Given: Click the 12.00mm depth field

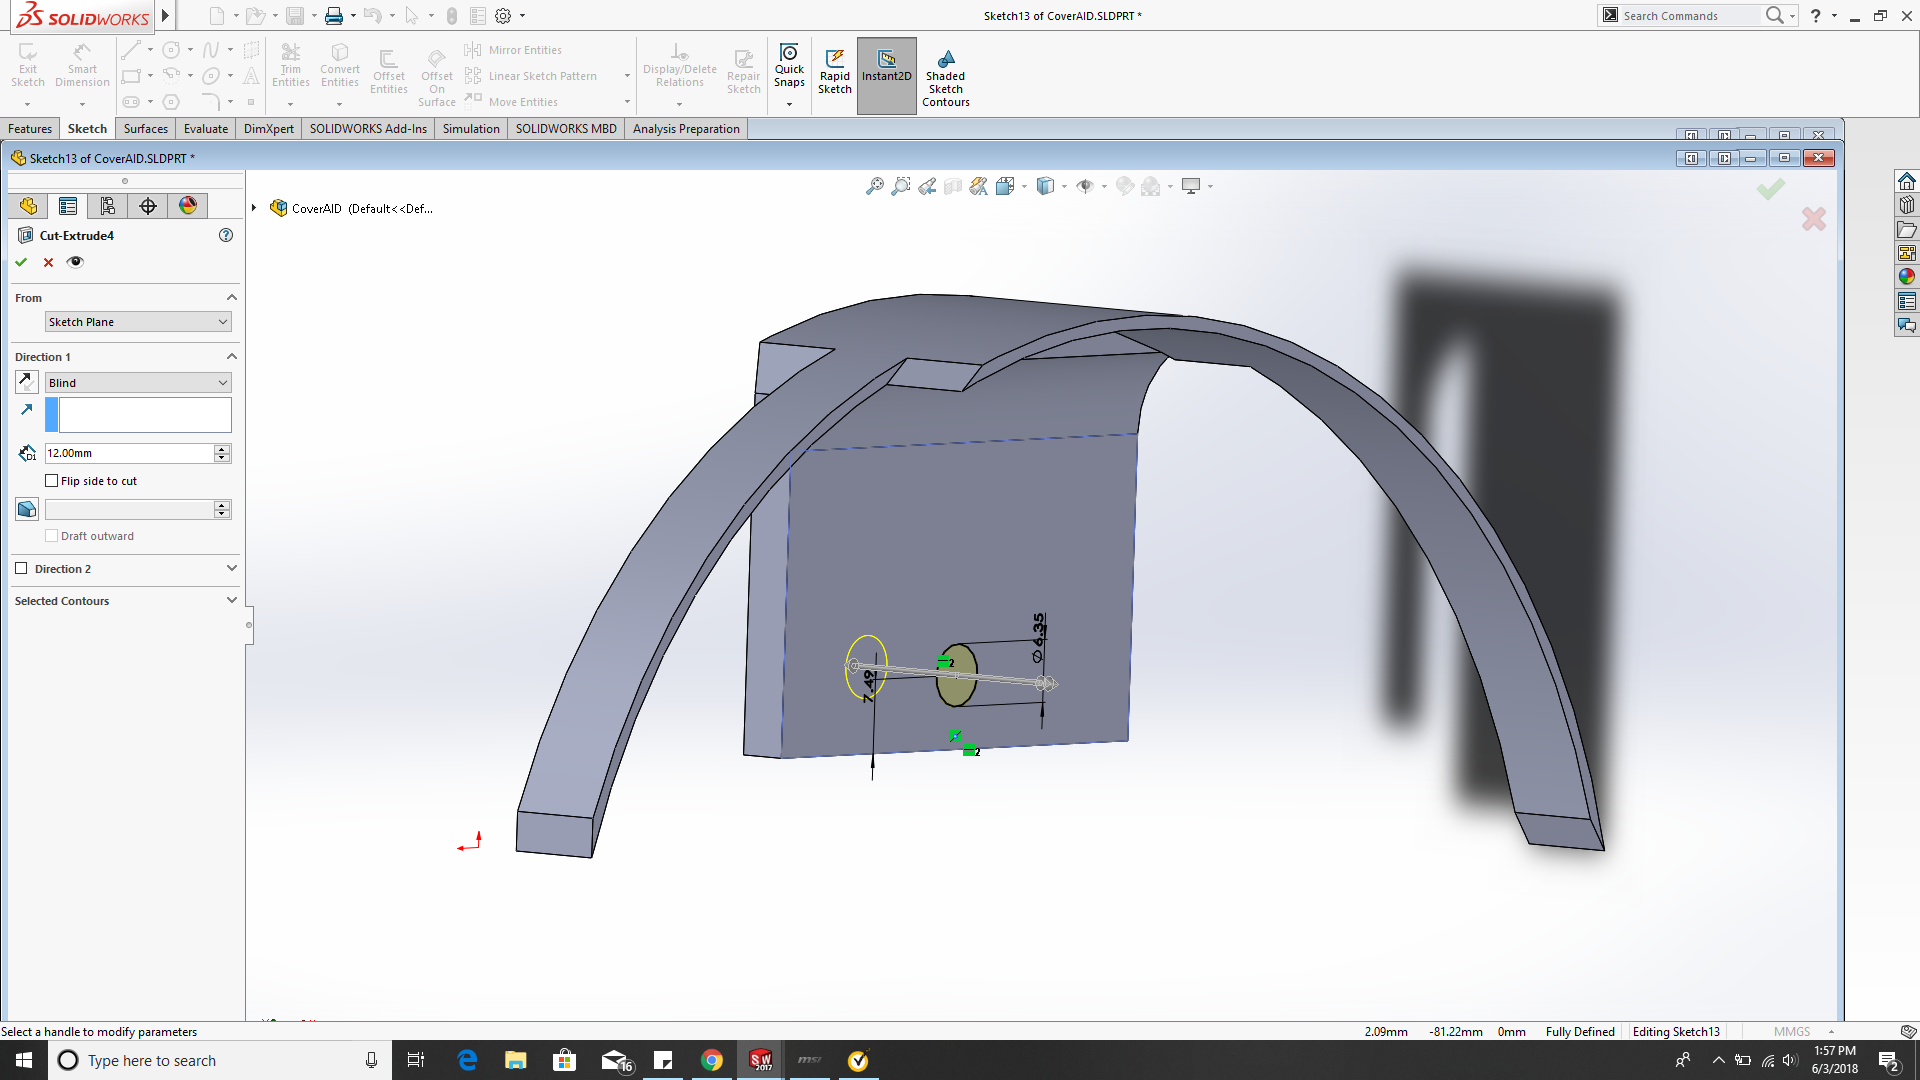Looking at the screenshot, I should 129,453.
